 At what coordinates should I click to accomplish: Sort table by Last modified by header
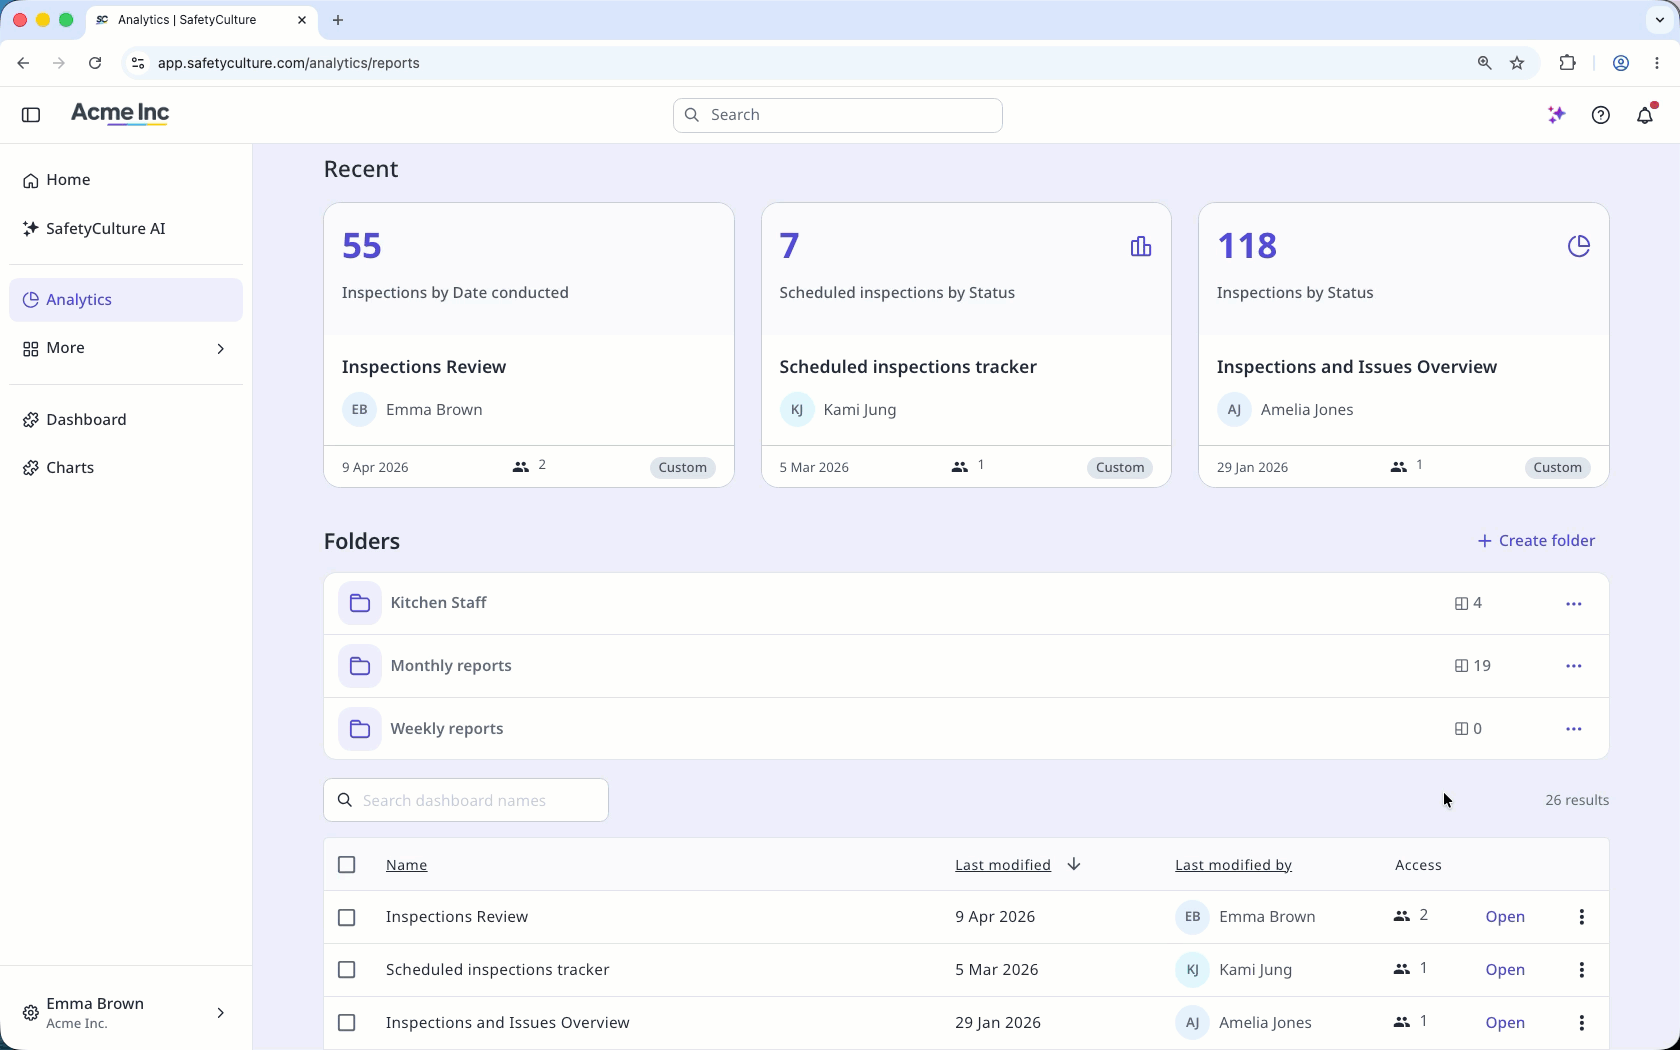click(1233, 865)
